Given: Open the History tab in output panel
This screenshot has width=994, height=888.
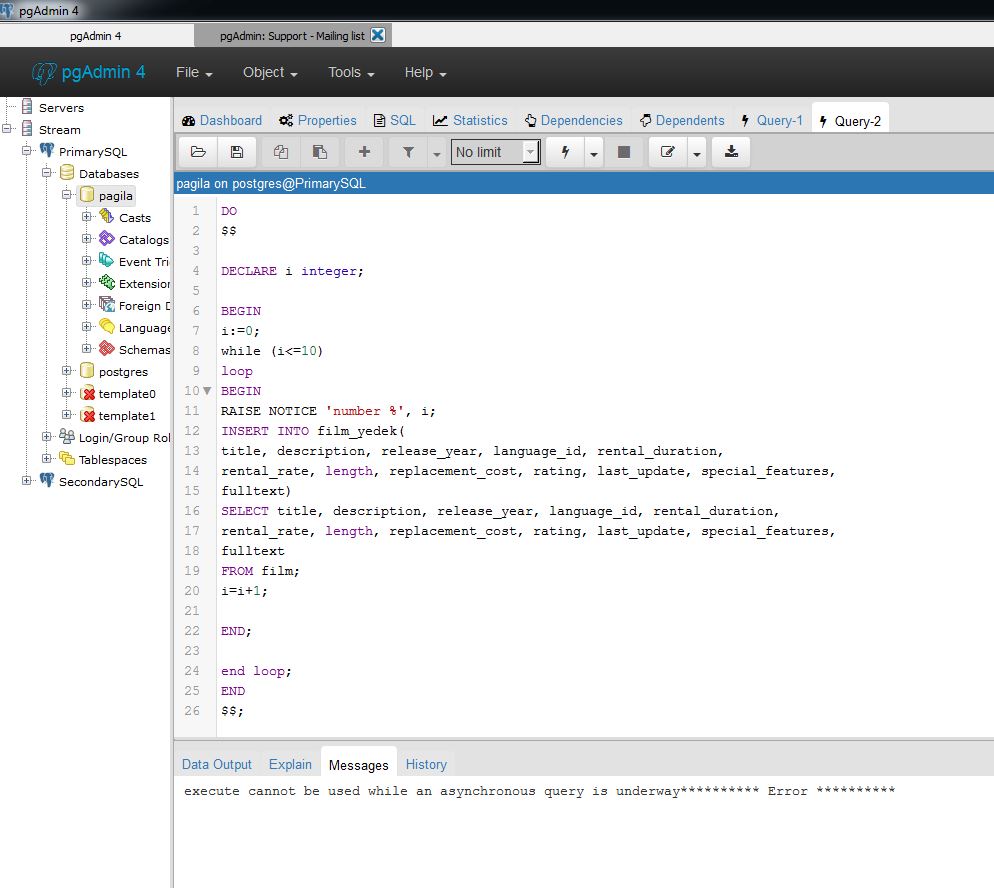Looking at the screenshot, I should [426, 764].
